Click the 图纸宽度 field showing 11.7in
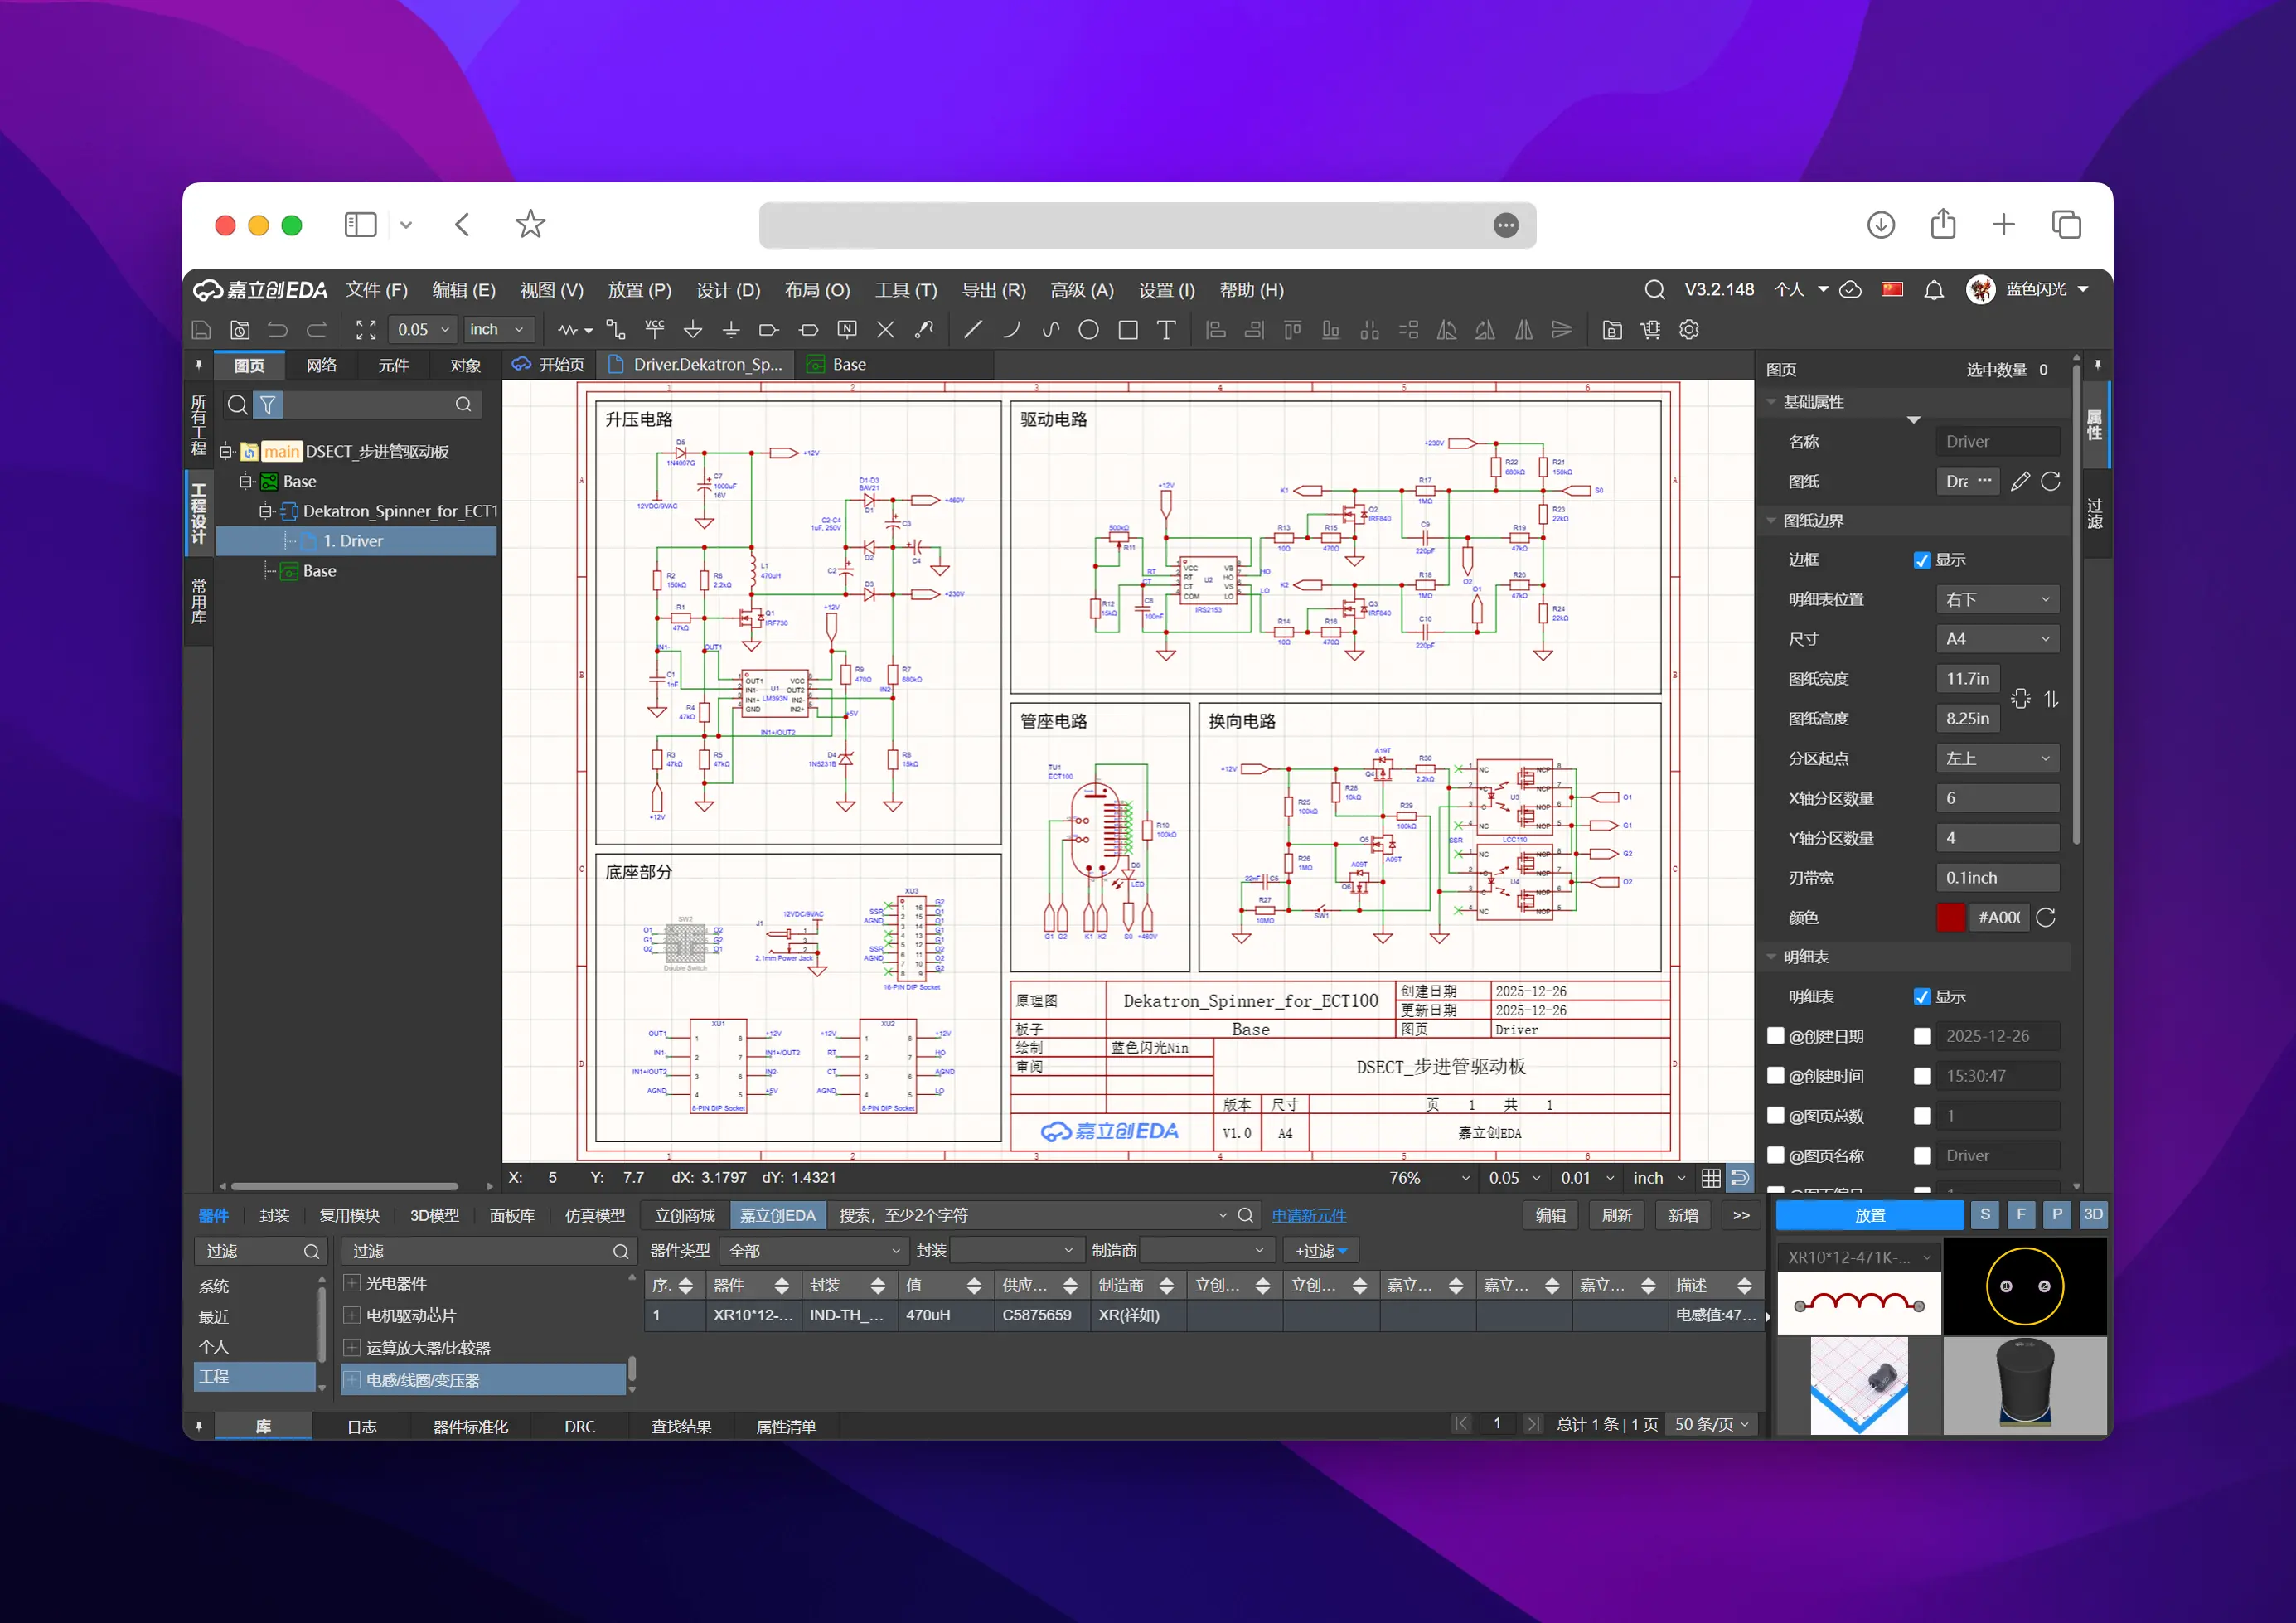The width and height of the screenshot is (2296, 1623). [x=1968, y=679]
